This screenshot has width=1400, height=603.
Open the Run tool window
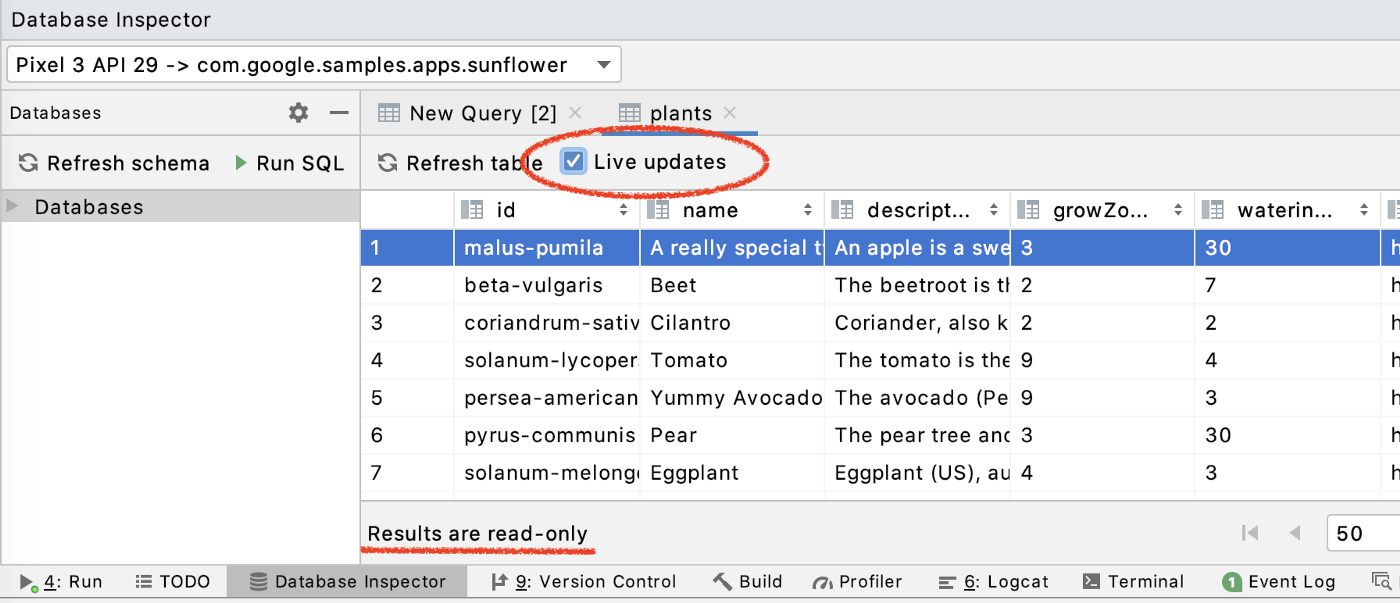point(61,582)
